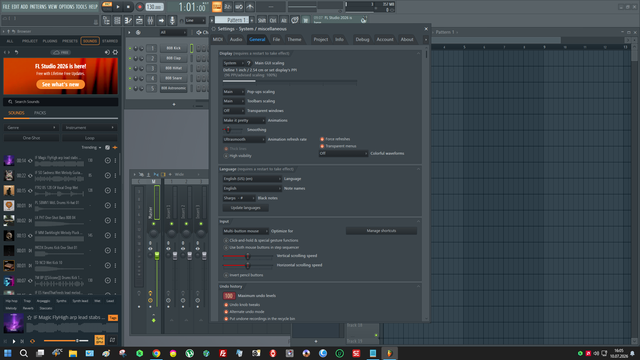Open the Transparent windows dropdown
The image size is (640, 360).
point(233,111)
